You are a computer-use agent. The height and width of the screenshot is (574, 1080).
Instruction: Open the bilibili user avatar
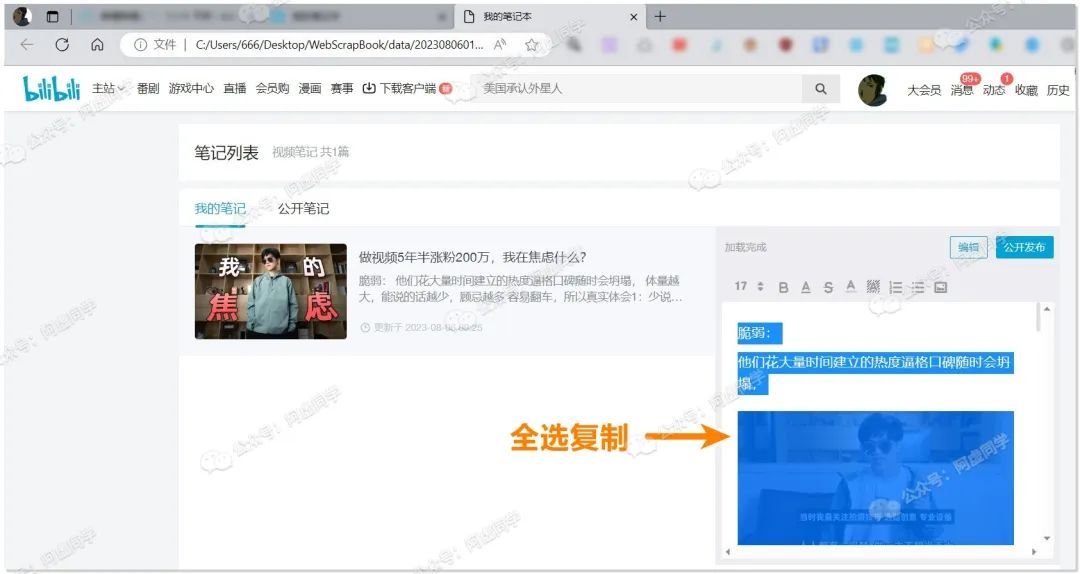[x=872, y=90]
